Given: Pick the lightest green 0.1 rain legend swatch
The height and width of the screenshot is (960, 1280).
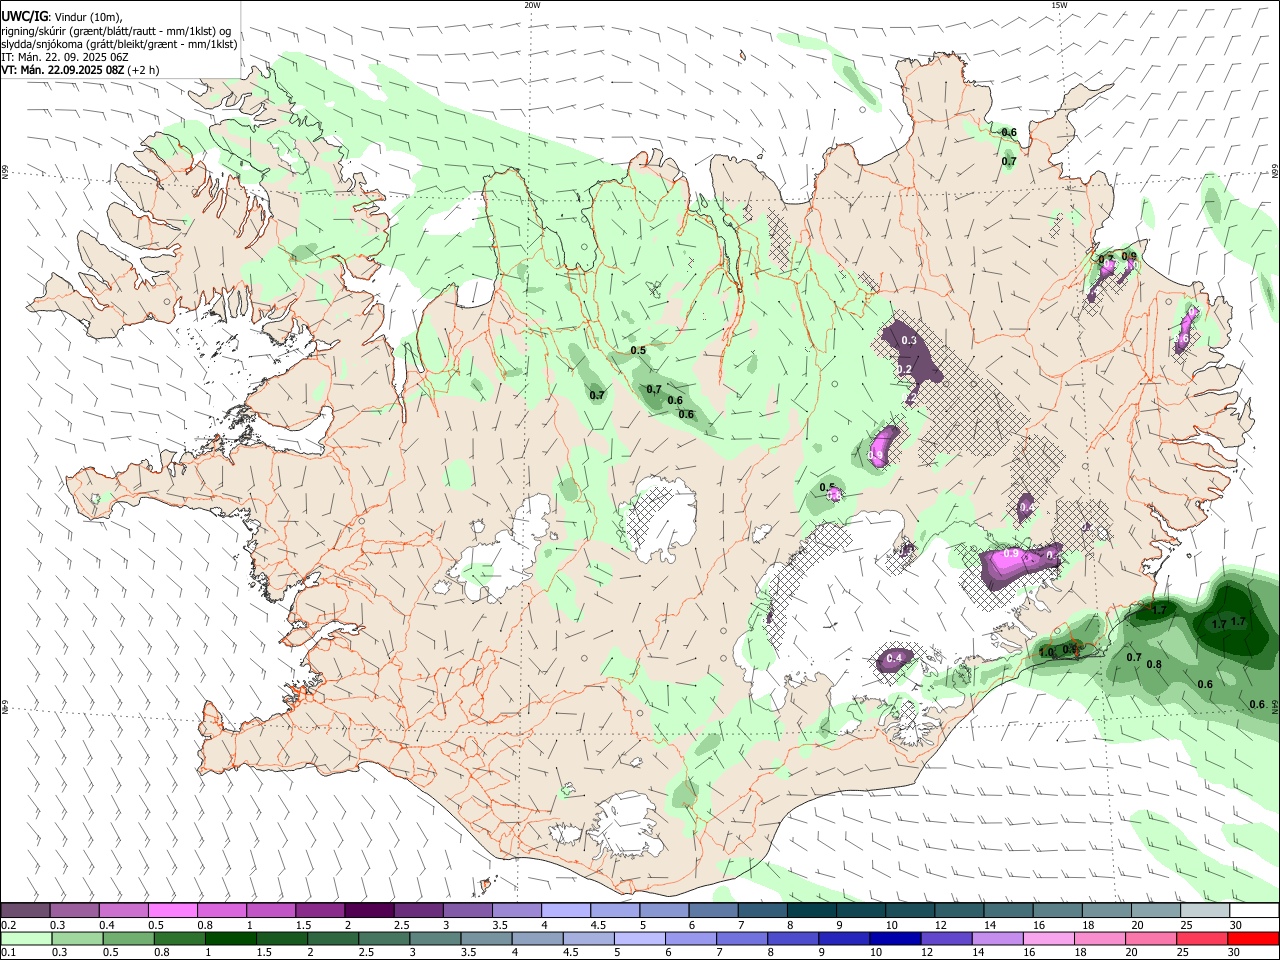Looking at the screenshot, I should pyautogui.click(x=26, y=938).
